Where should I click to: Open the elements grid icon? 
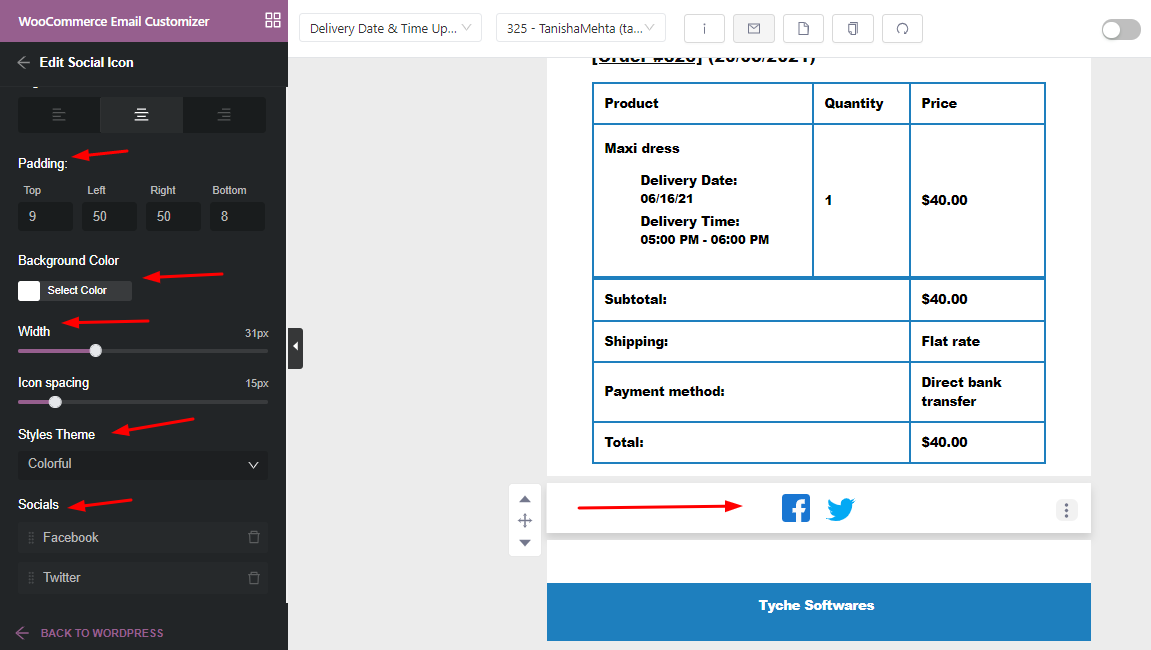coord(272,21)
